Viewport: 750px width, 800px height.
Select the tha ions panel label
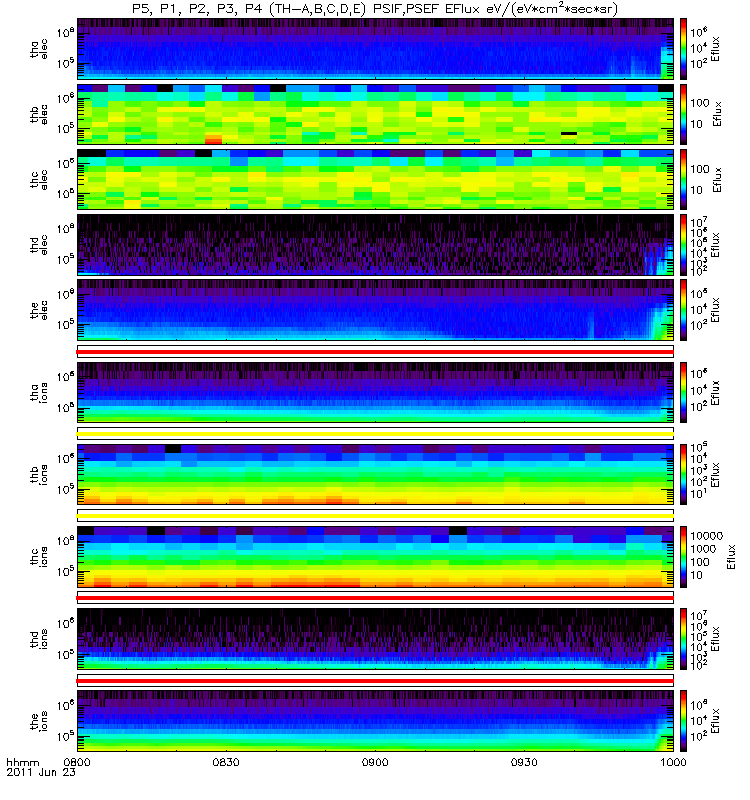coord(39,393)
